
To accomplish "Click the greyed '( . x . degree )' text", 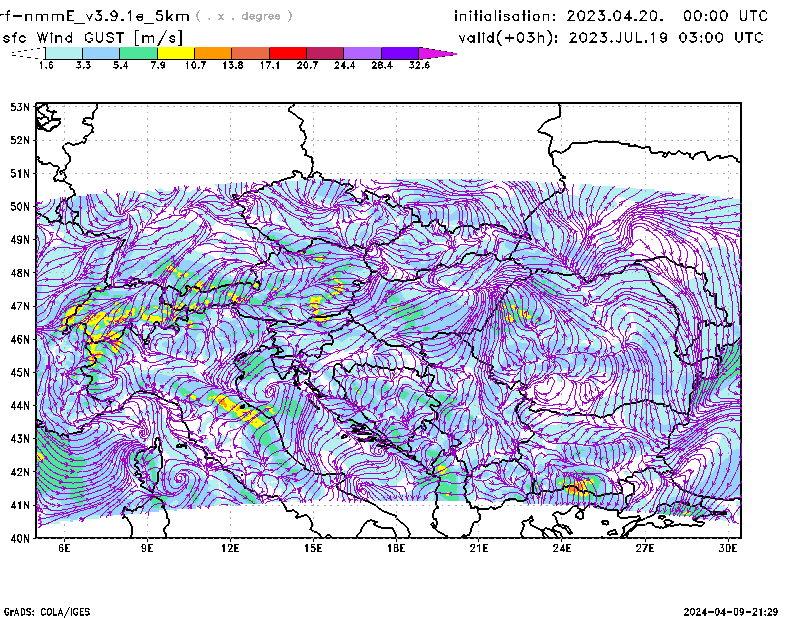I will [244, 16].
